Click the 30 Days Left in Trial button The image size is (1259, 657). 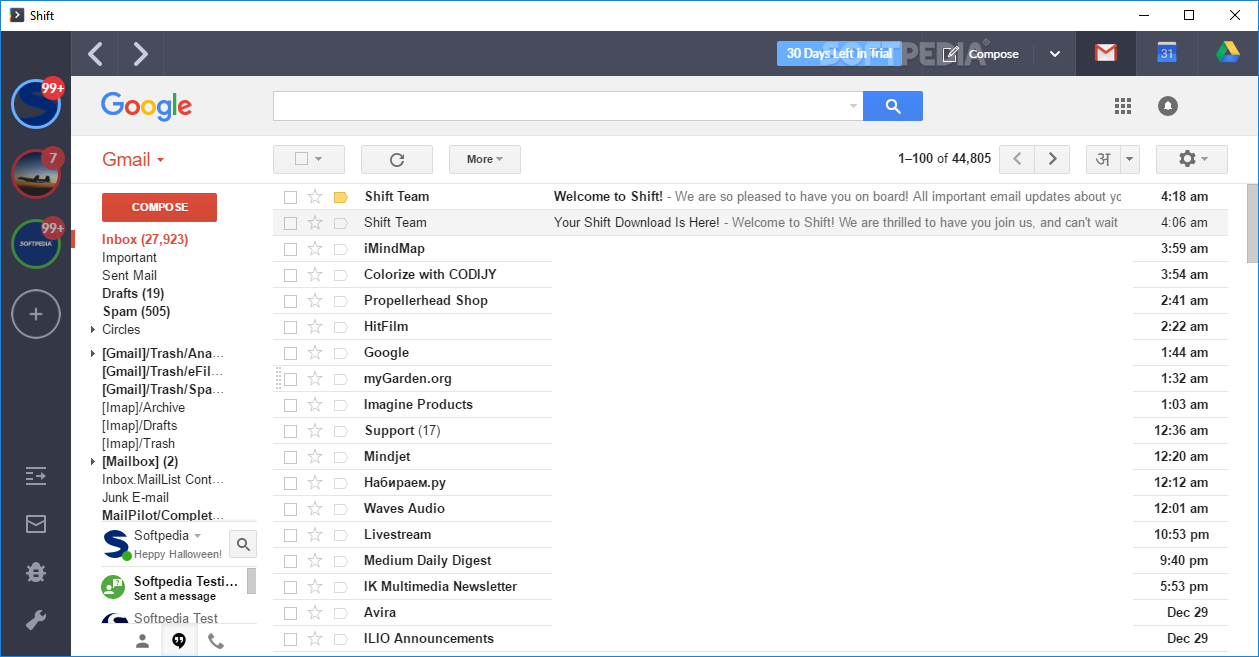pyautogui.click(x=839, y=54)
